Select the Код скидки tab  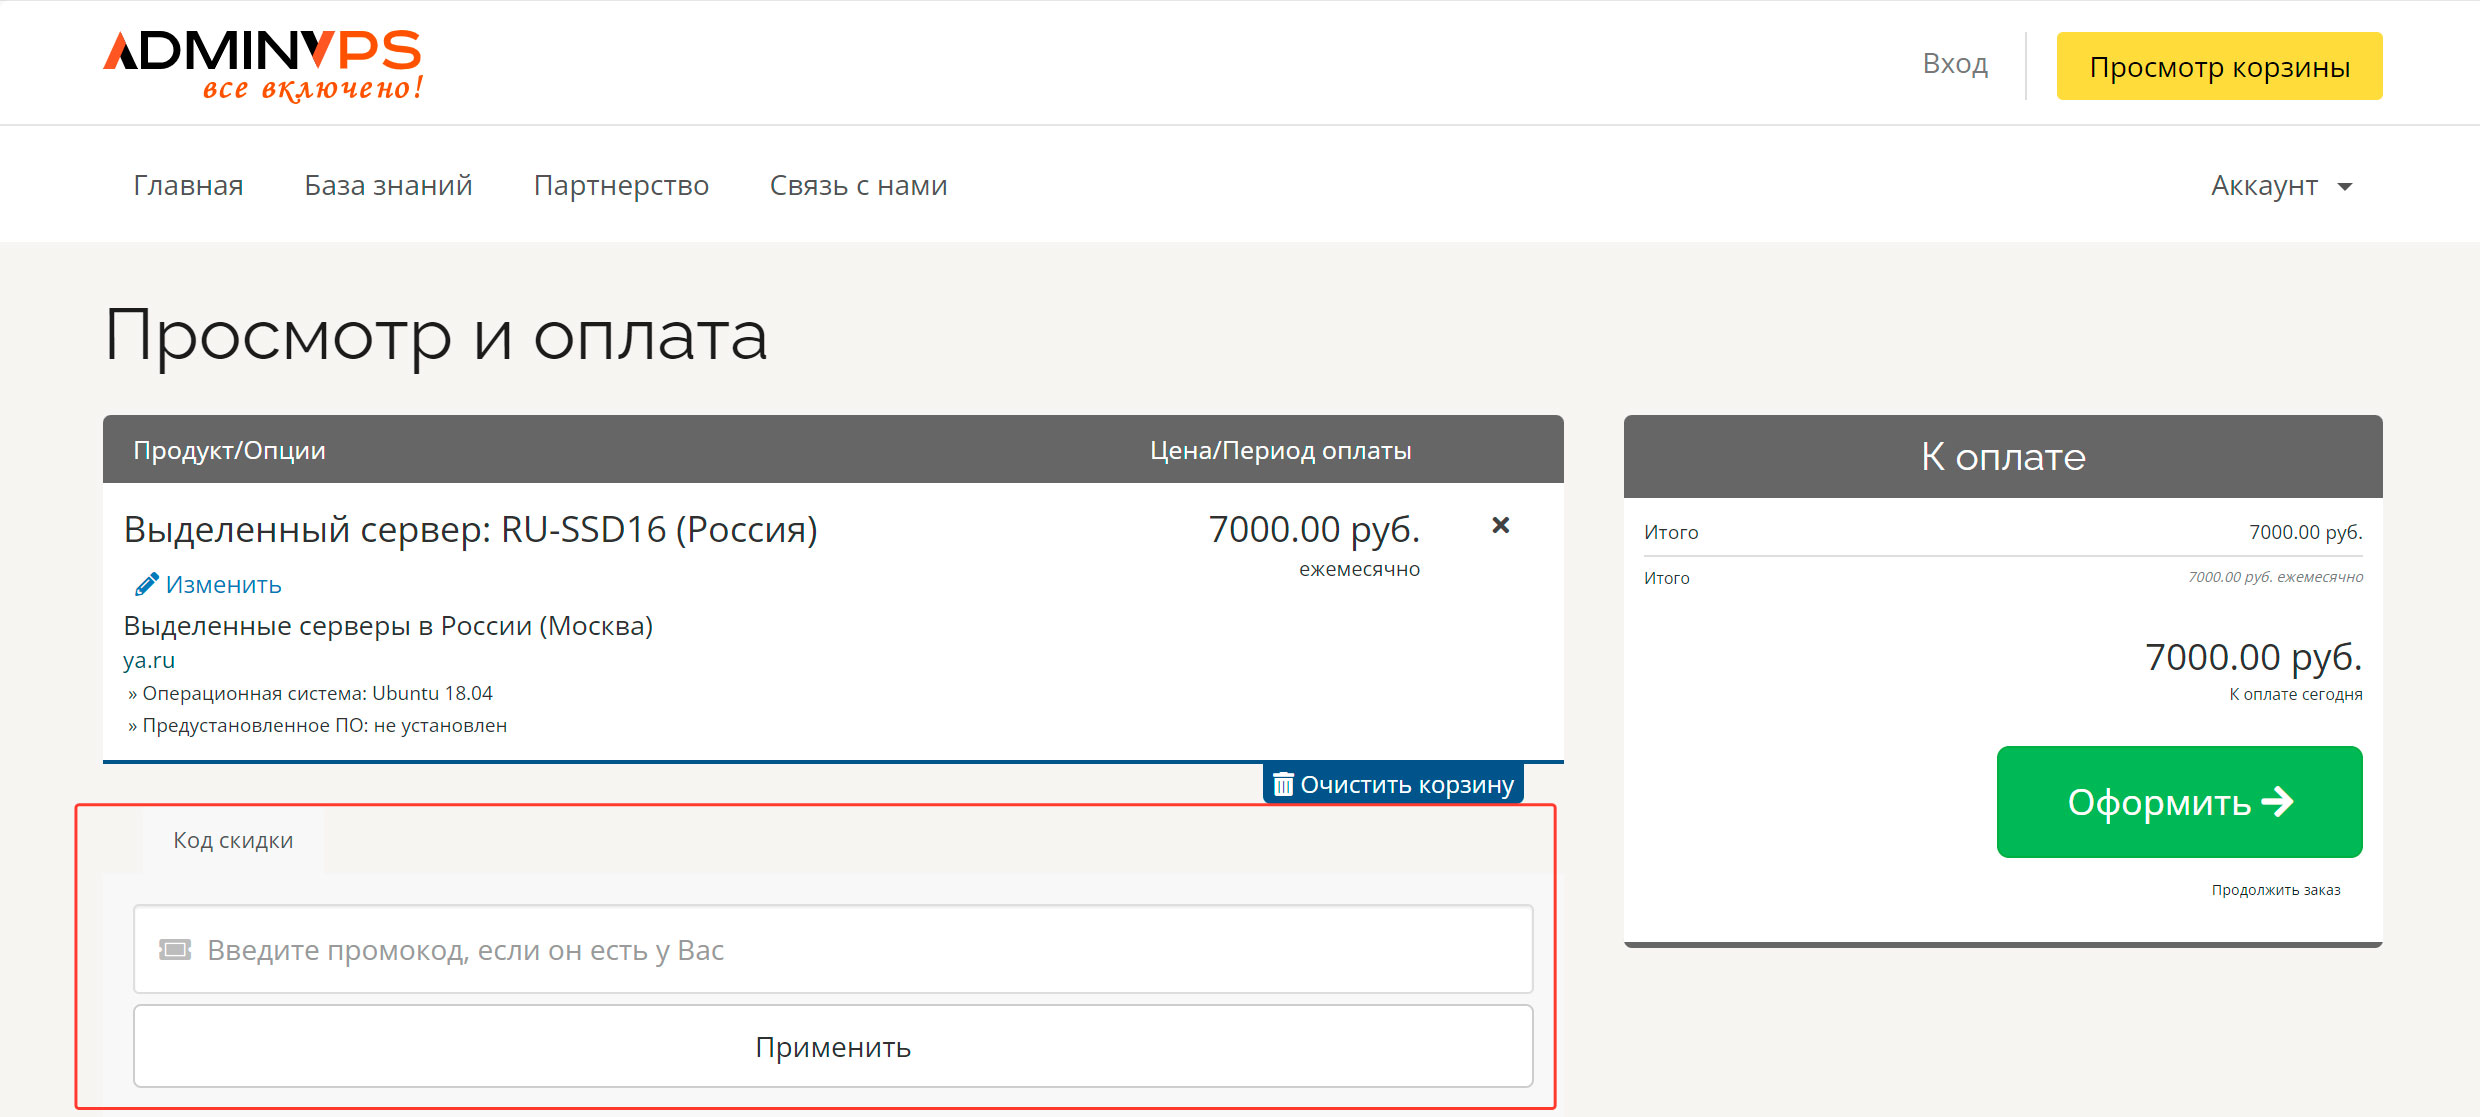(x=233, y=840)
